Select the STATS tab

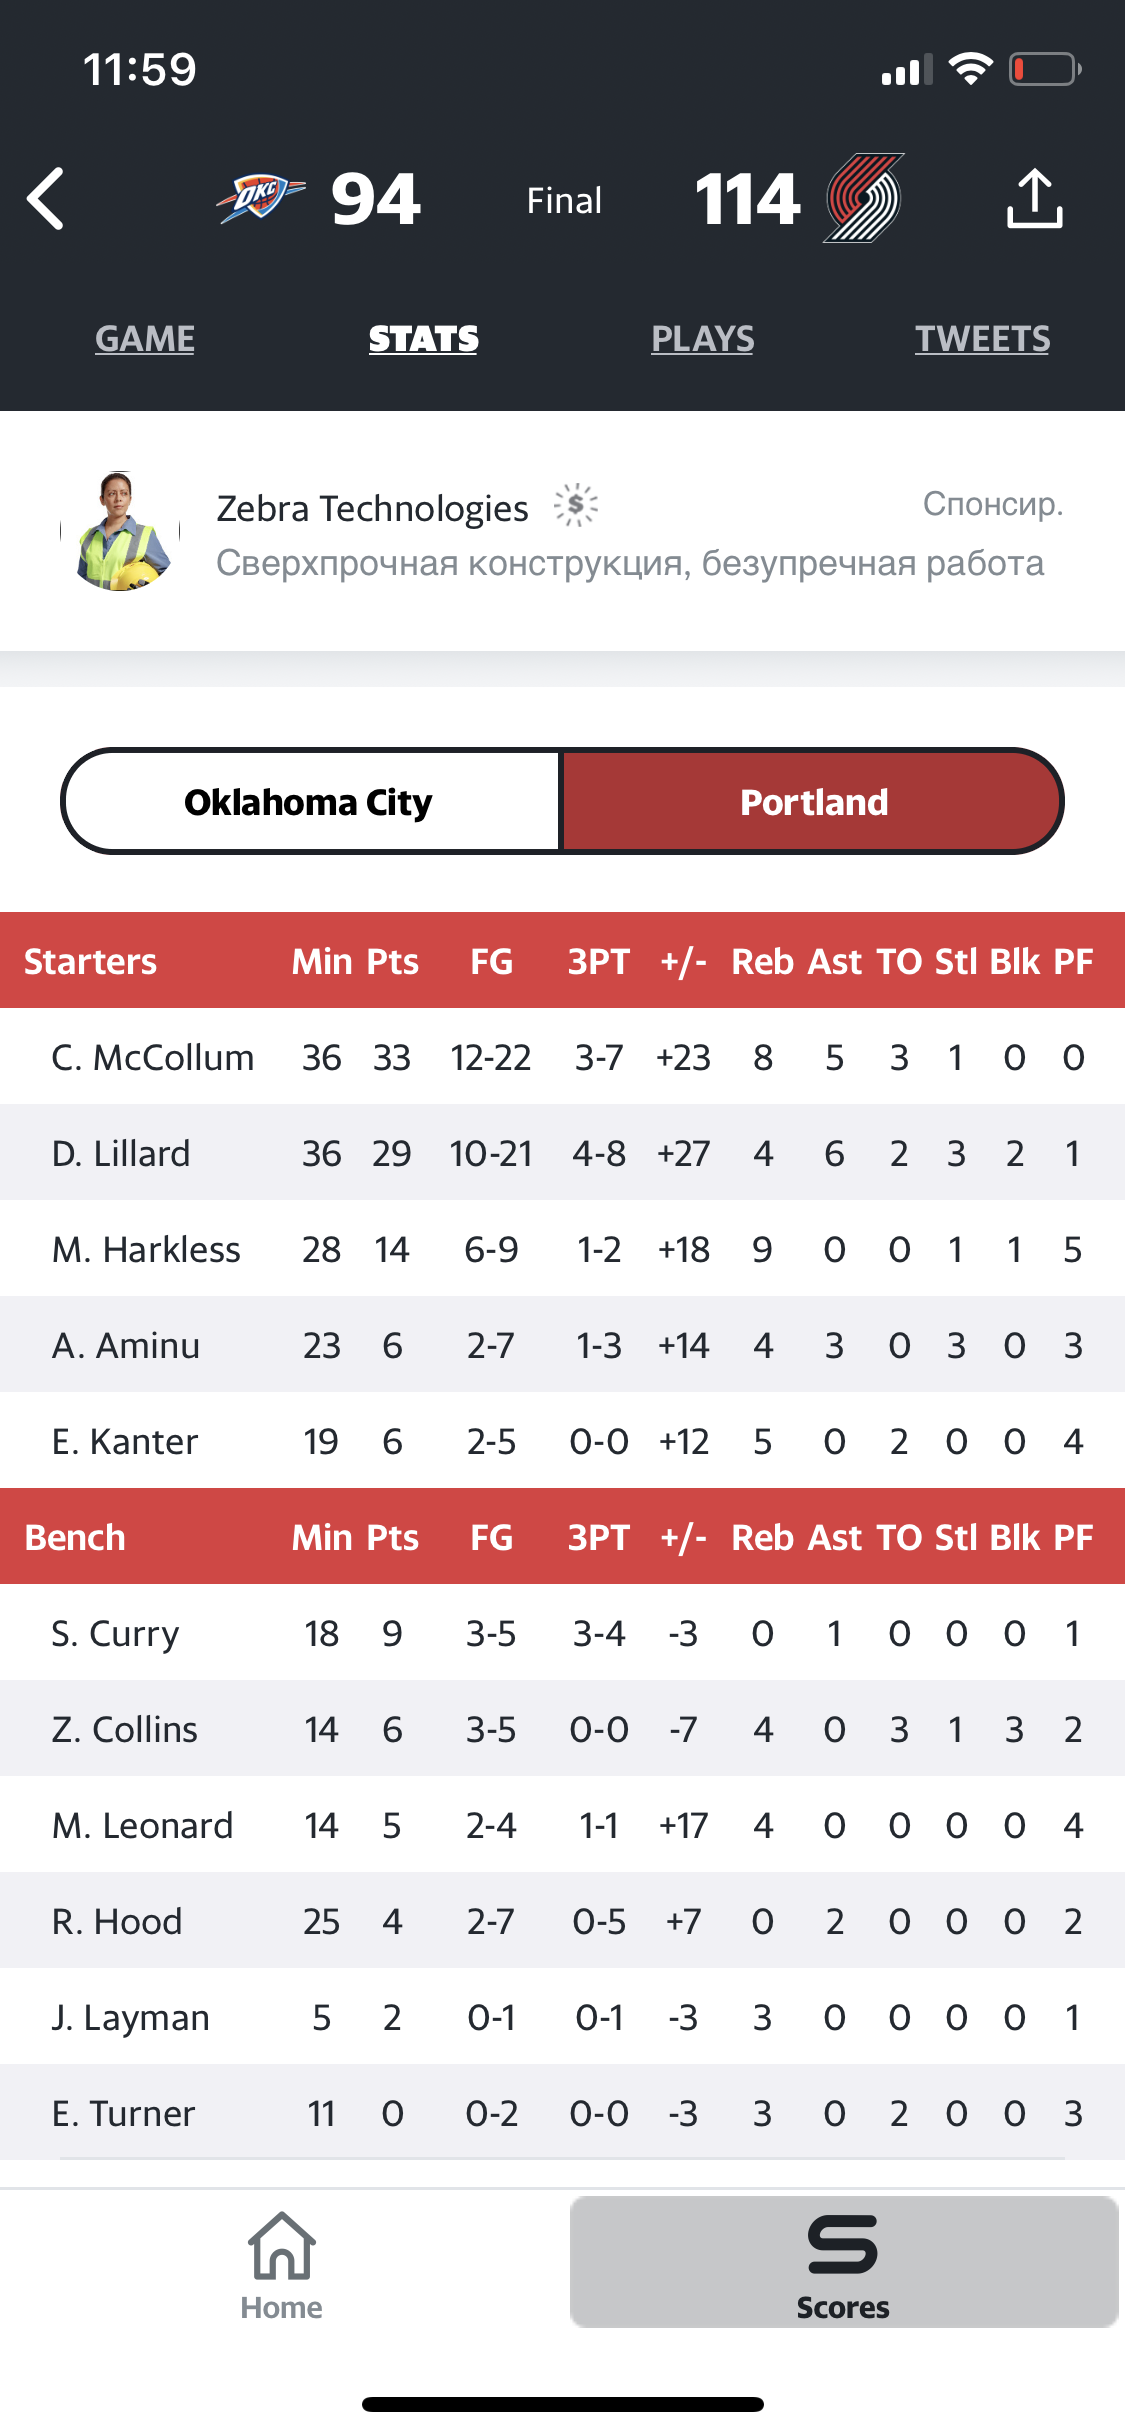tap(424, 339)
